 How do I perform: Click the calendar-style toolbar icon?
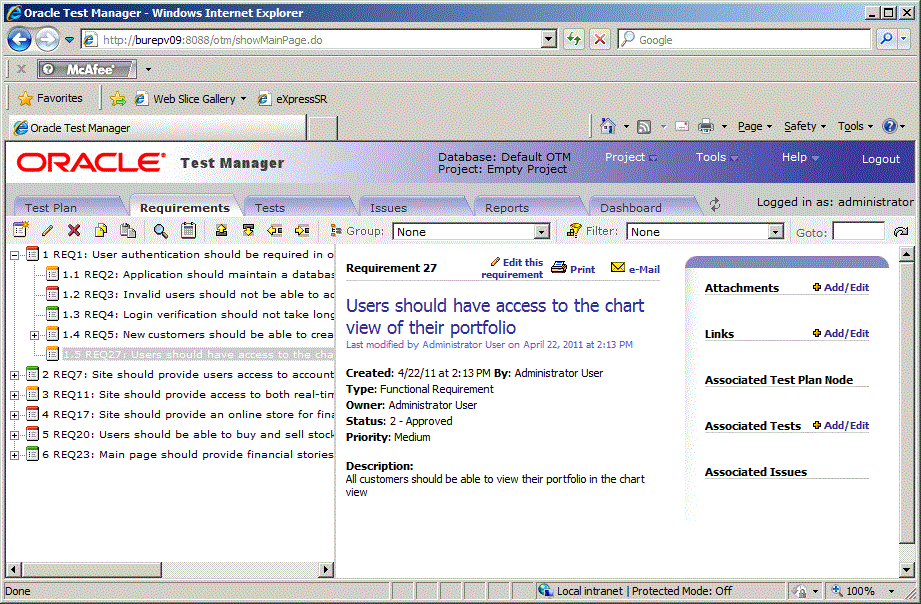pyautogui.click(x=189, y=230)
